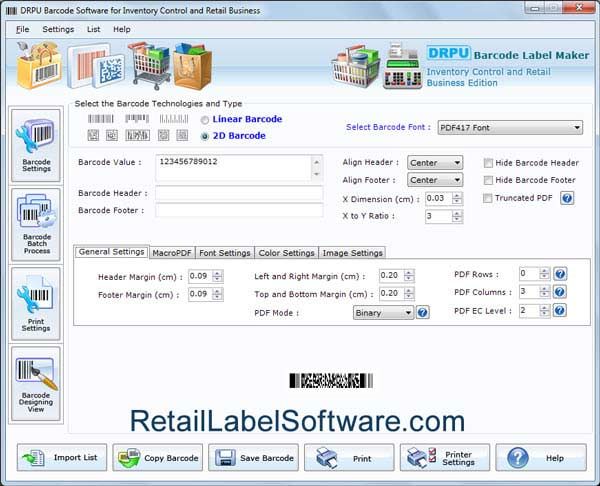
Task: Open the Align Header dropdown
Action: click(x=435, y=163)
